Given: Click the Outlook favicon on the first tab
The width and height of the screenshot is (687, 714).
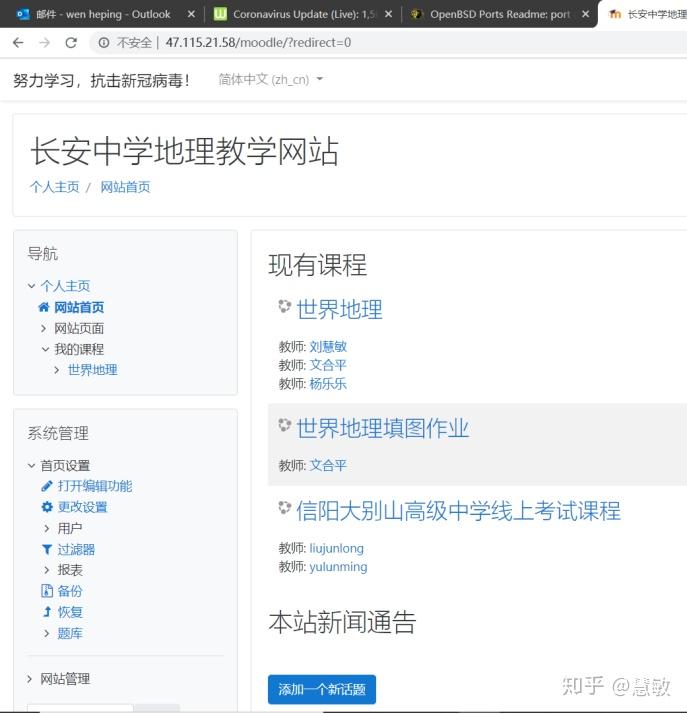Looking at the screenshot, I should [23, 14].
